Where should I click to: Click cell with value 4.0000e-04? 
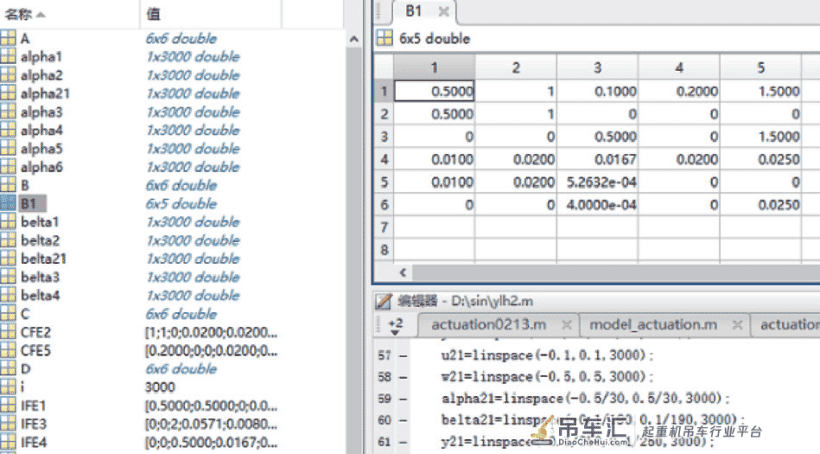(x=597, y=205)
